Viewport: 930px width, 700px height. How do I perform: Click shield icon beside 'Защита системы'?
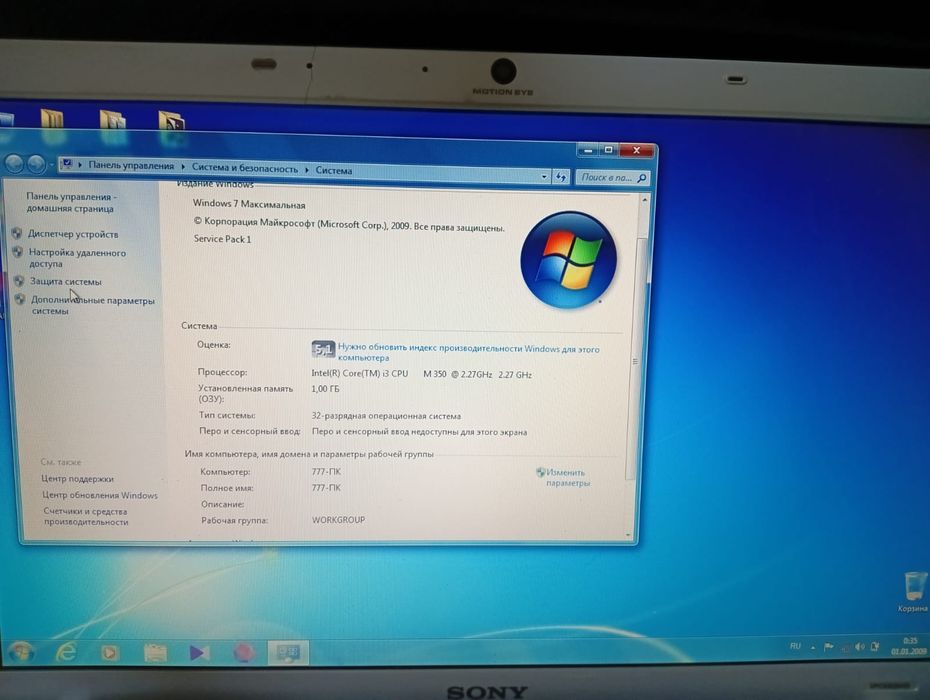pos(19,281)
